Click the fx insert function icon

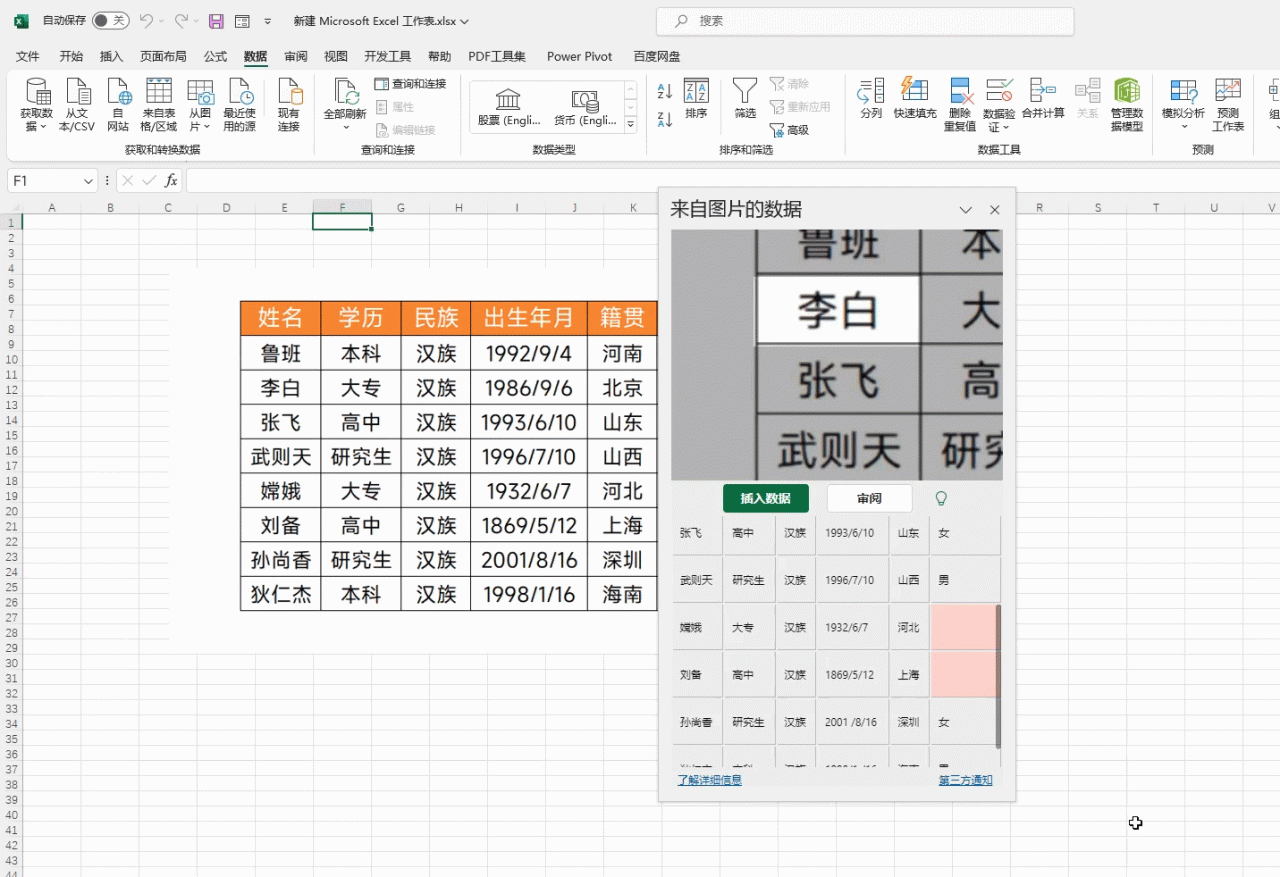171,181
